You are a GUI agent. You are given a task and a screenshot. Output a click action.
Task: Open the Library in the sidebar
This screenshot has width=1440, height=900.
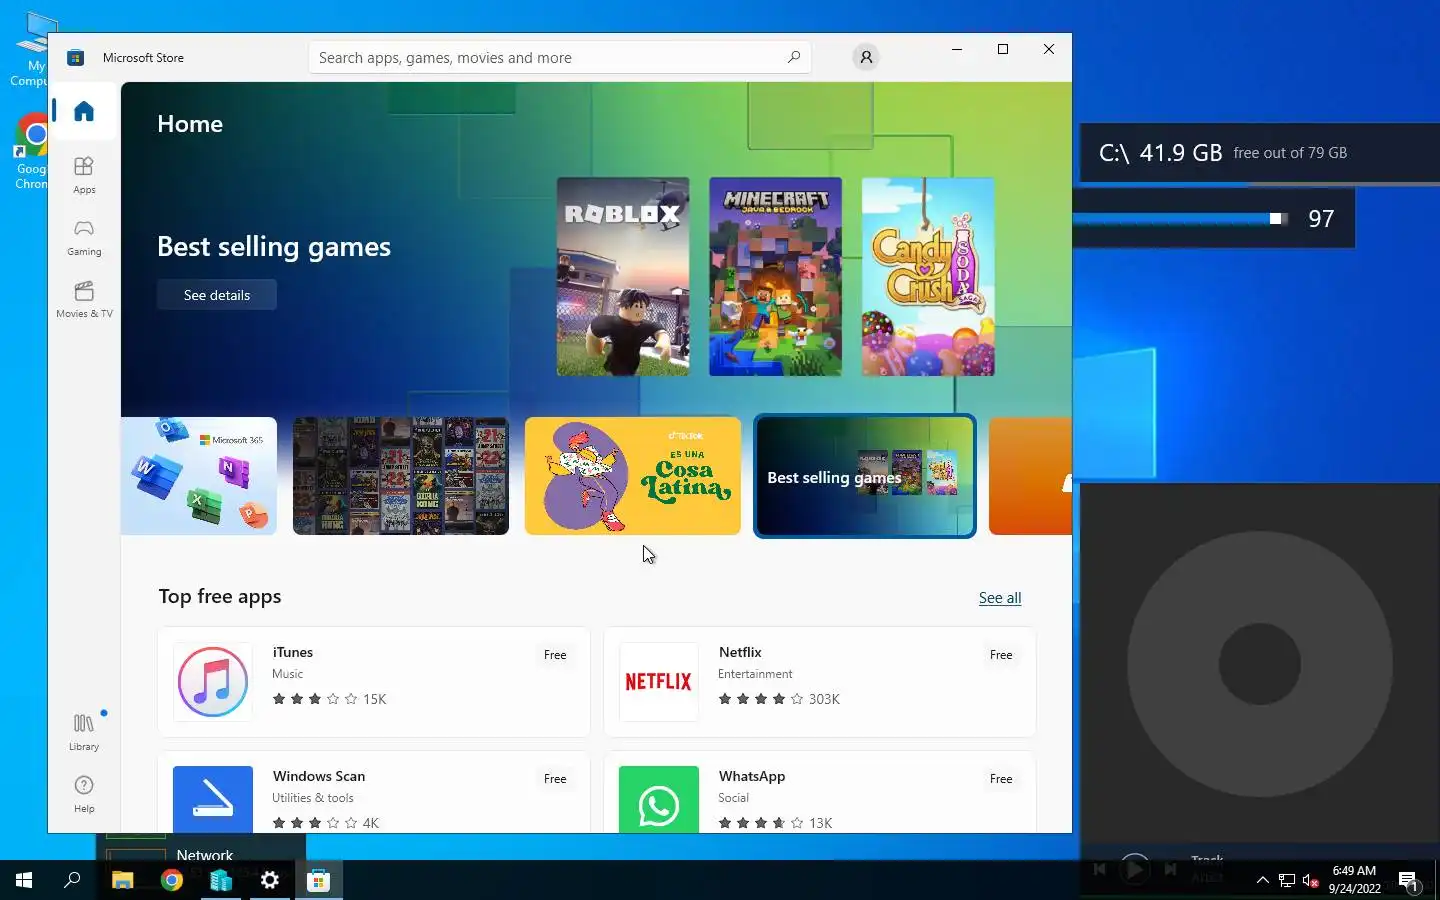pos(84,731)
